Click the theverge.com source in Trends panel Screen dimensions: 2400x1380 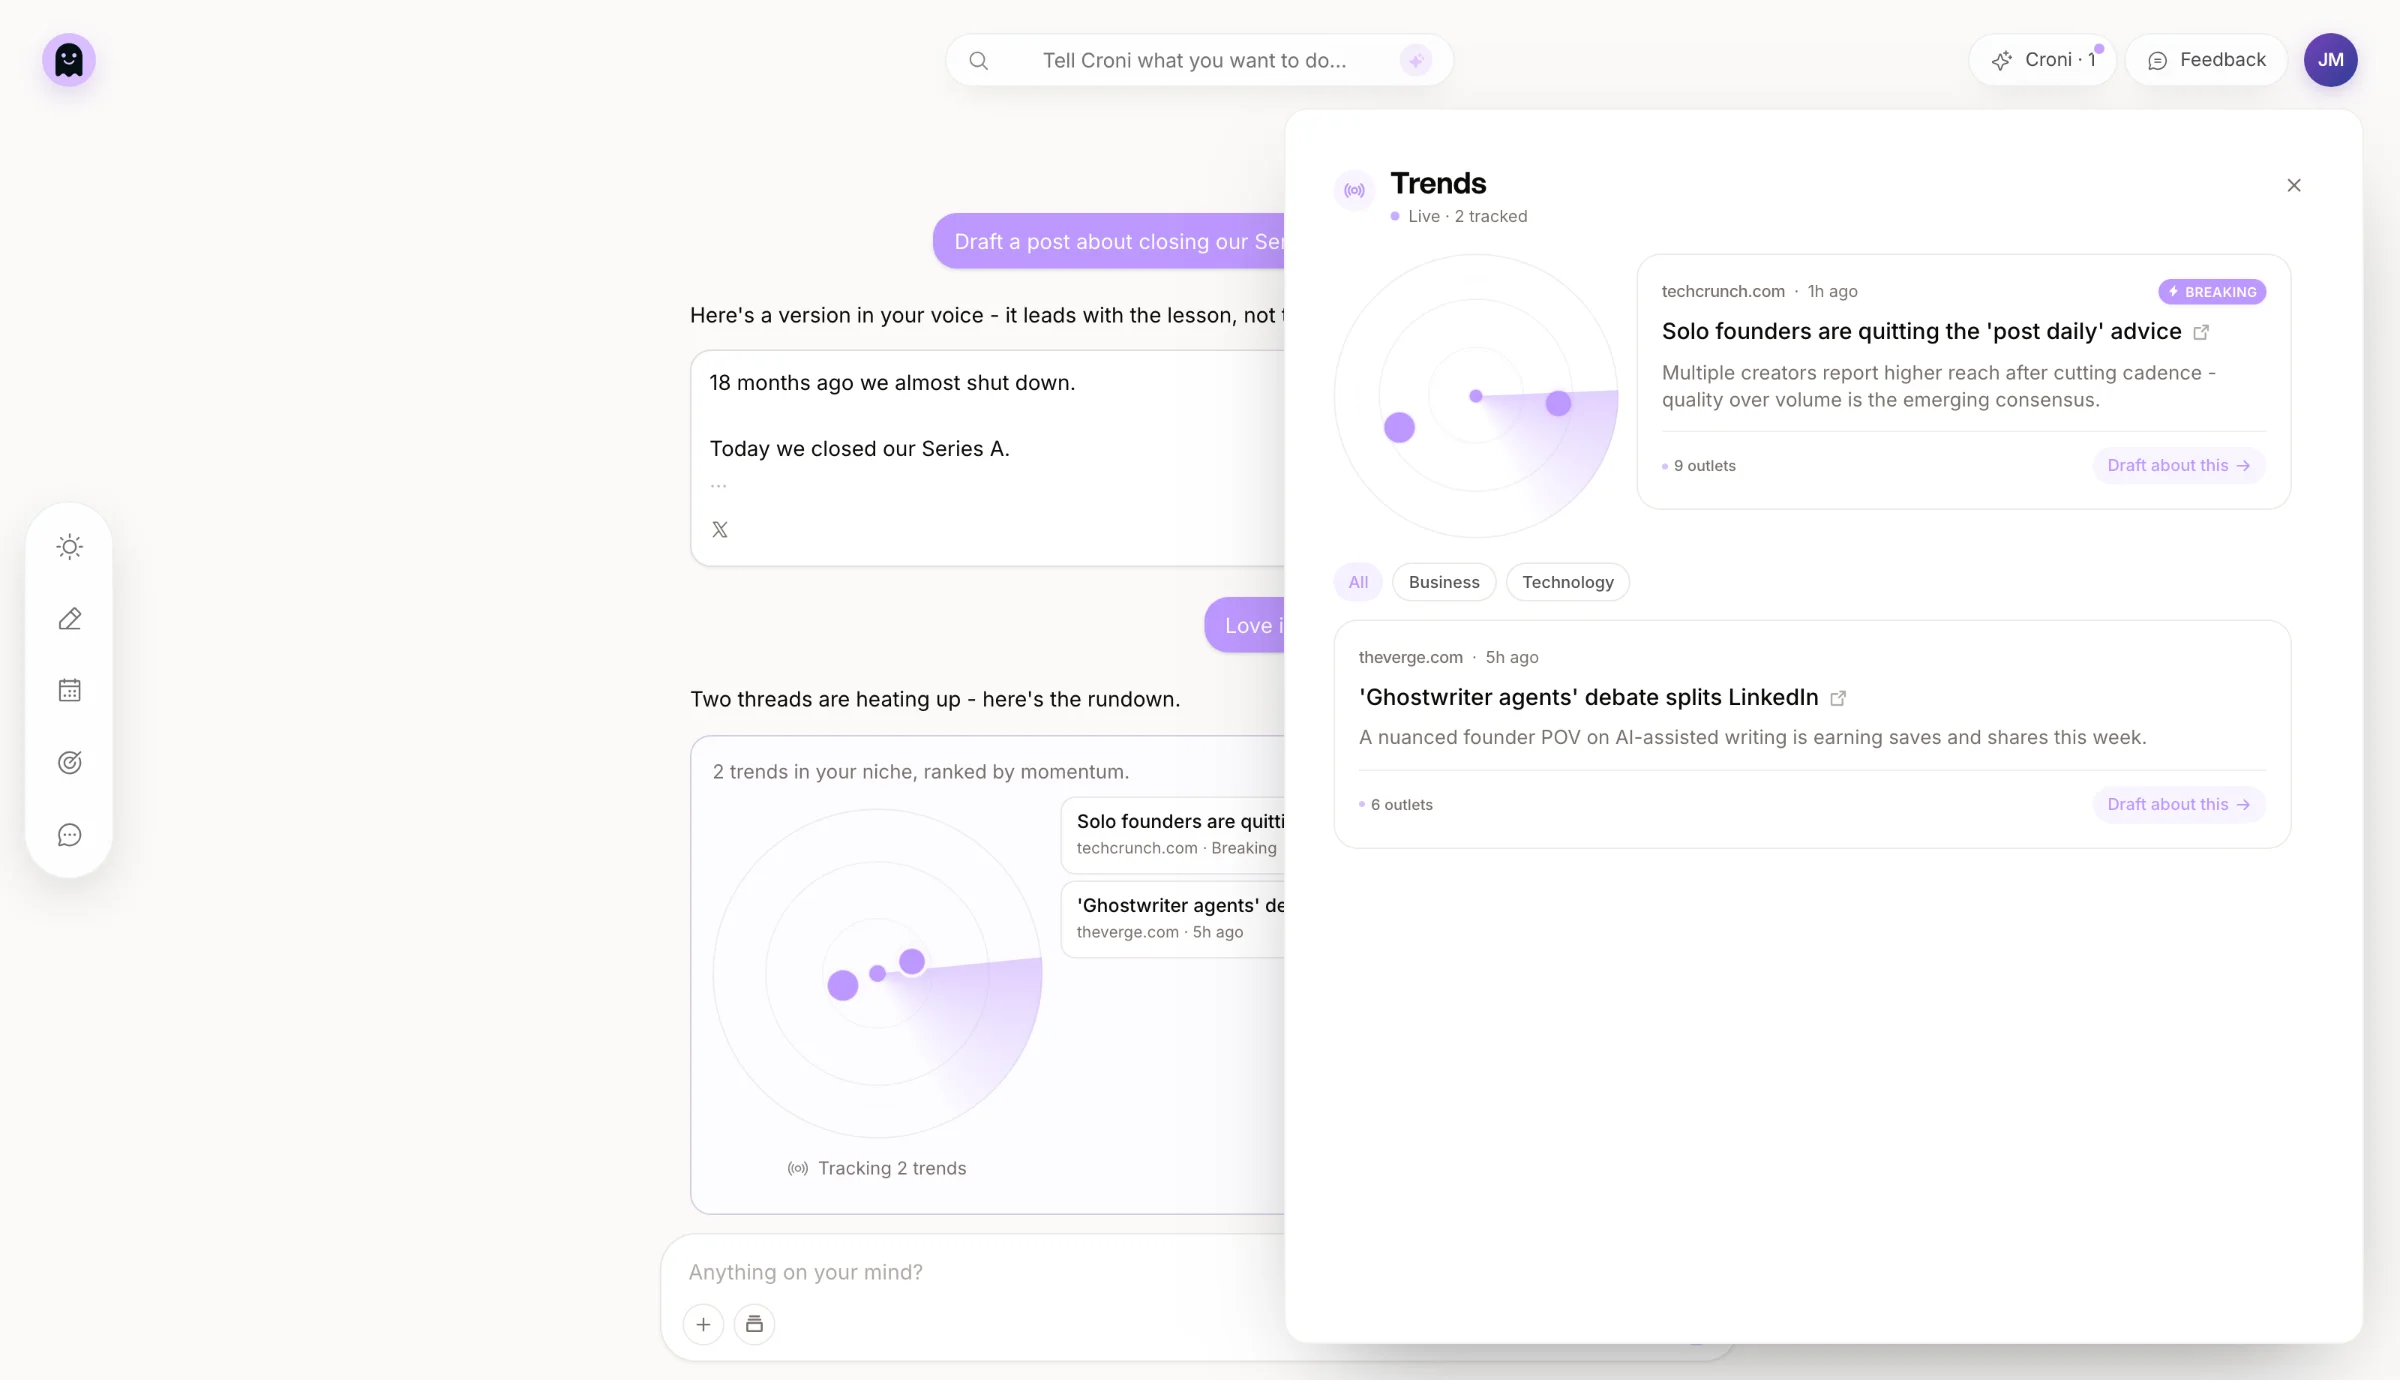tap(1410, 657)
